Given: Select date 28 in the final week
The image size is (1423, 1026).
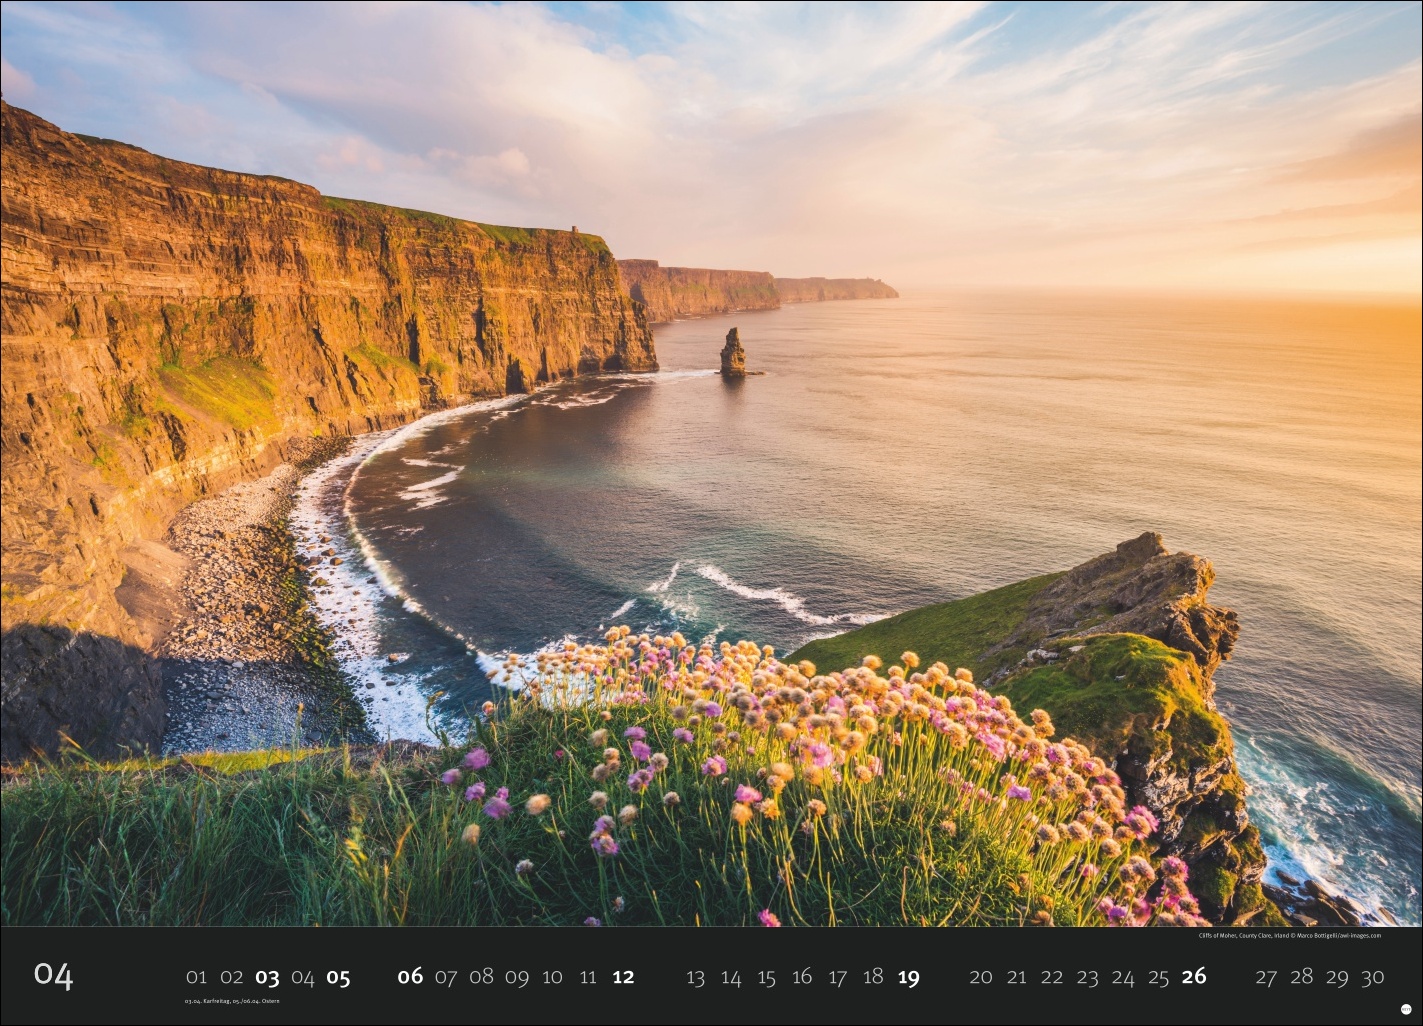Looking at the screenshot, I should tap(1301, 977).
